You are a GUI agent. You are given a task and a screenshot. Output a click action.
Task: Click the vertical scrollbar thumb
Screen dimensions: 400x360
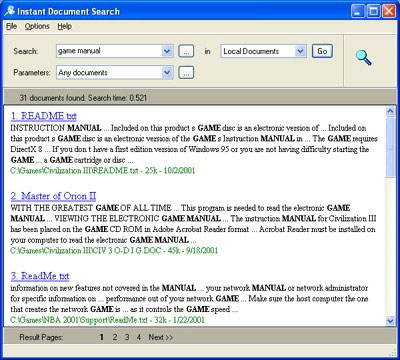click(390, 147)
